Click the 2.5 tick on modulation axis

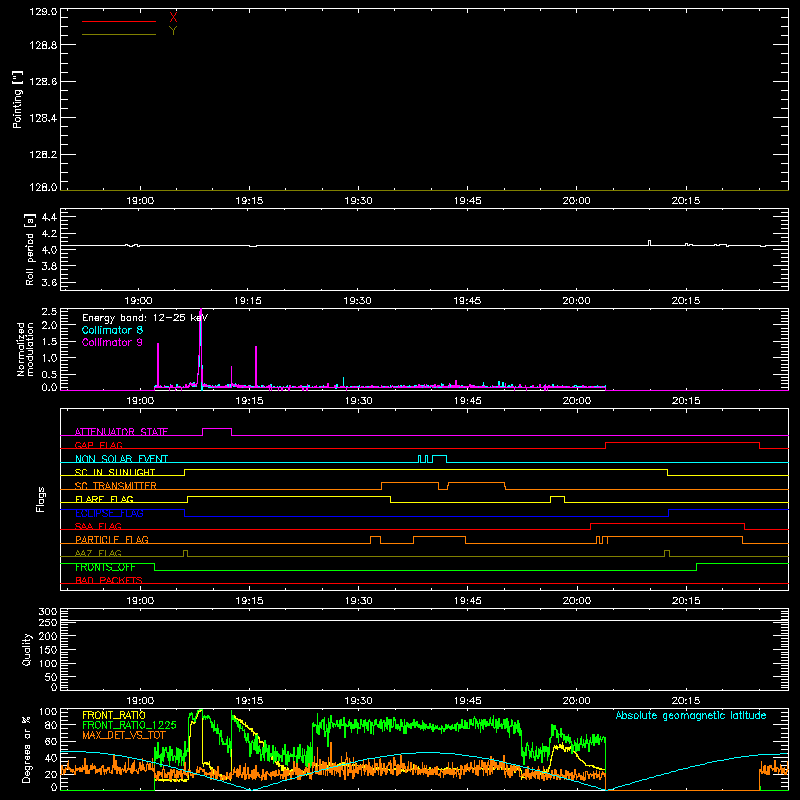pyautogui.click(x=49, y=312)
